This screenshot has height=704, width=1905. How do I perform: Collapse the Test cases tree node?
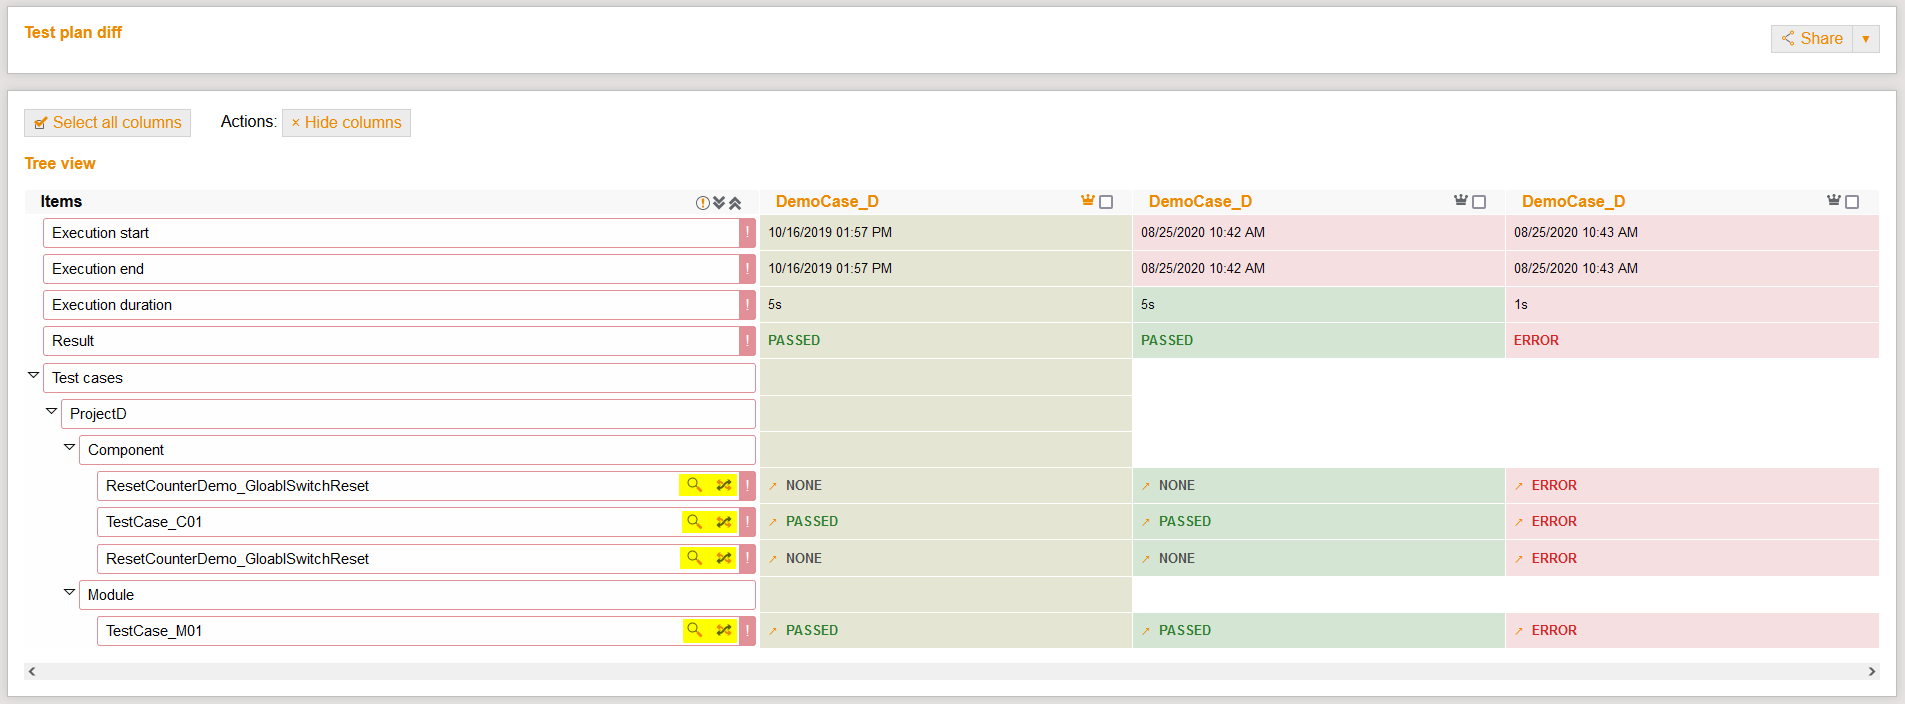33,375
